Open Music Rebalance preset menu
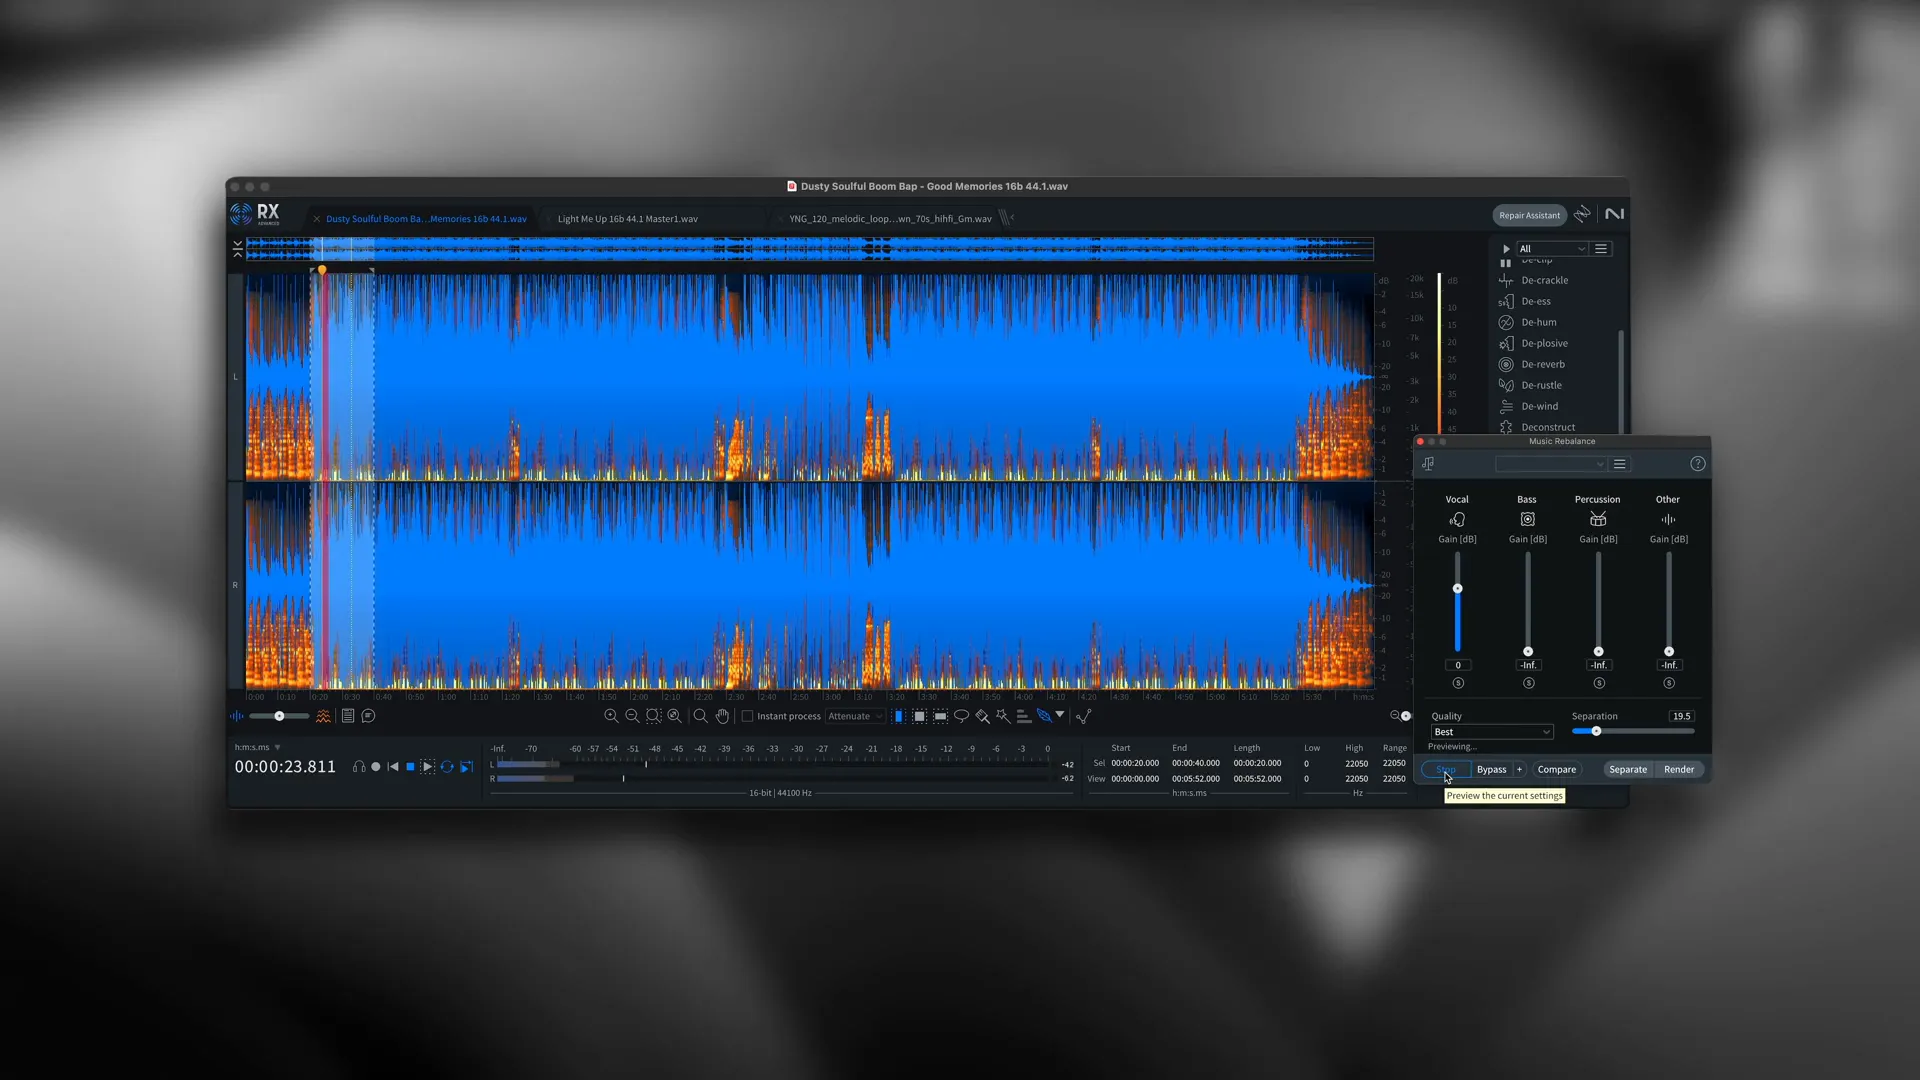Image resolution: width=1920 pixels, height=1080 pixels. pos(1620,464)
